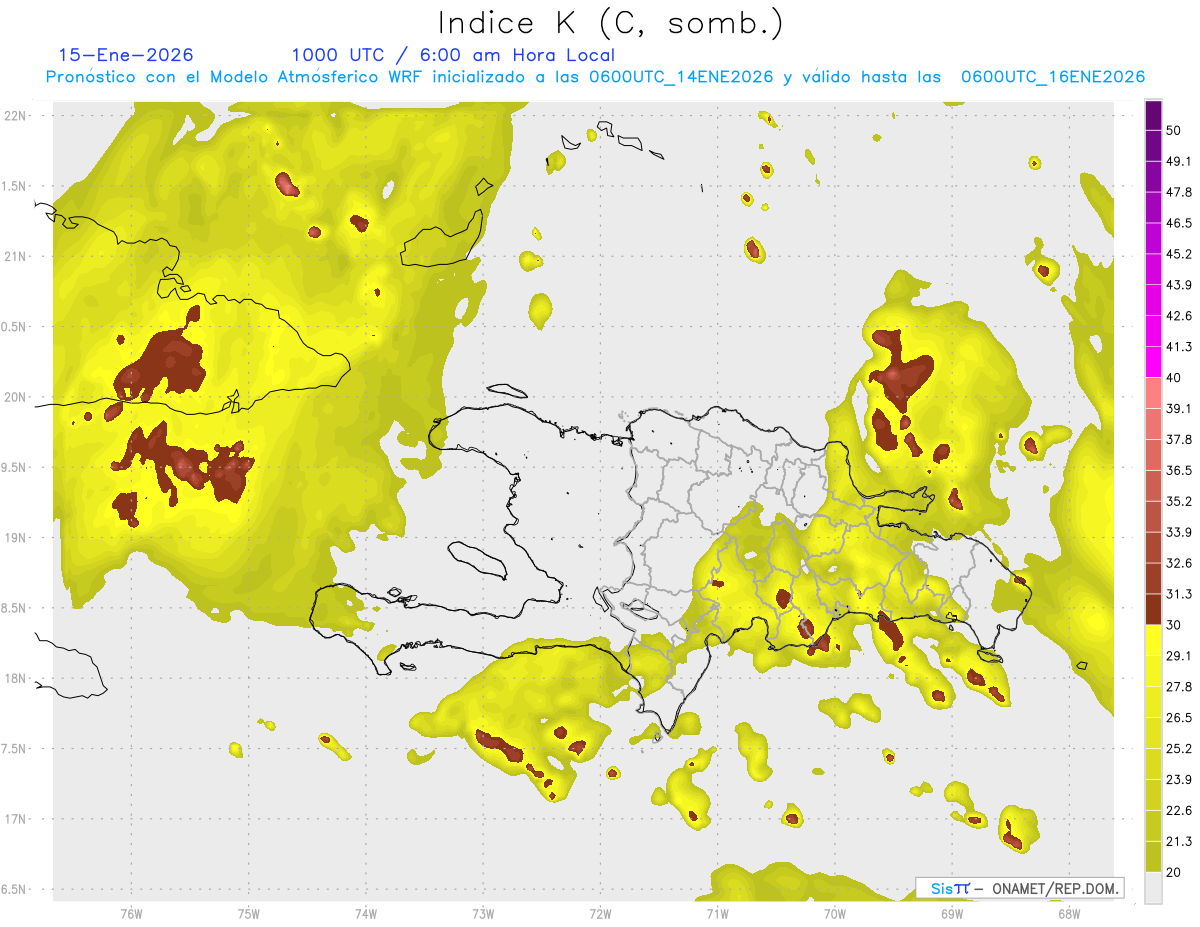
Task: Click the '49.1' color scale value
Action: click(x=1178, y=161)
